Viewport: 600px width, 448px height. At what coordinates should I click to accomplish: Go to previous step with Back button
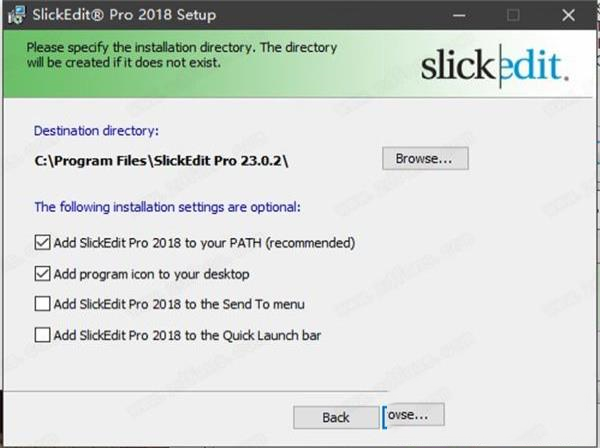click(x=336, y=417)
